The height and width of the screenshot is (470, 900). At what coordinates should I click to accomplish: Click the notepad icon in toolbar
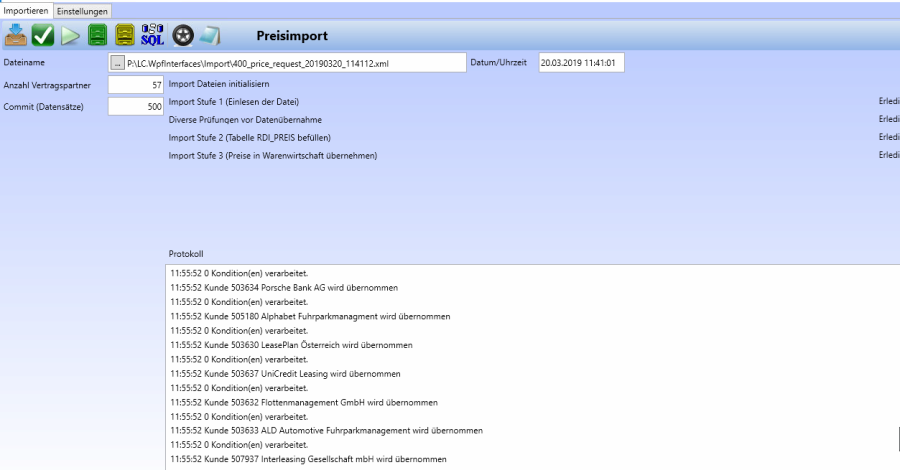click(x=207, y=37)
